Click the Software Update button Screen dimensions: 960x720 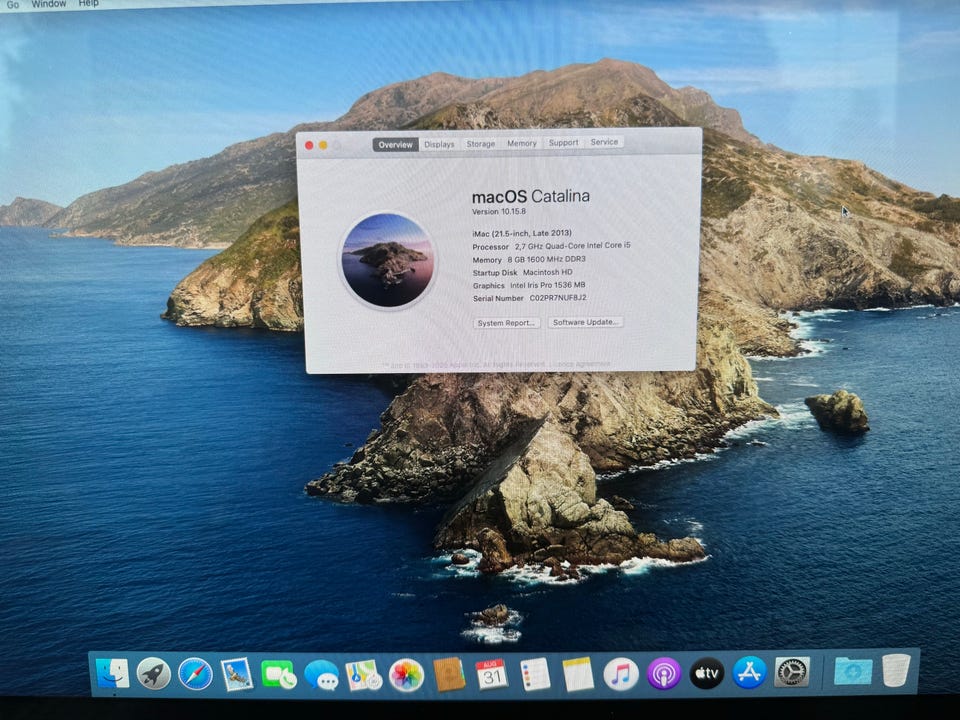(x=585, y=322)
